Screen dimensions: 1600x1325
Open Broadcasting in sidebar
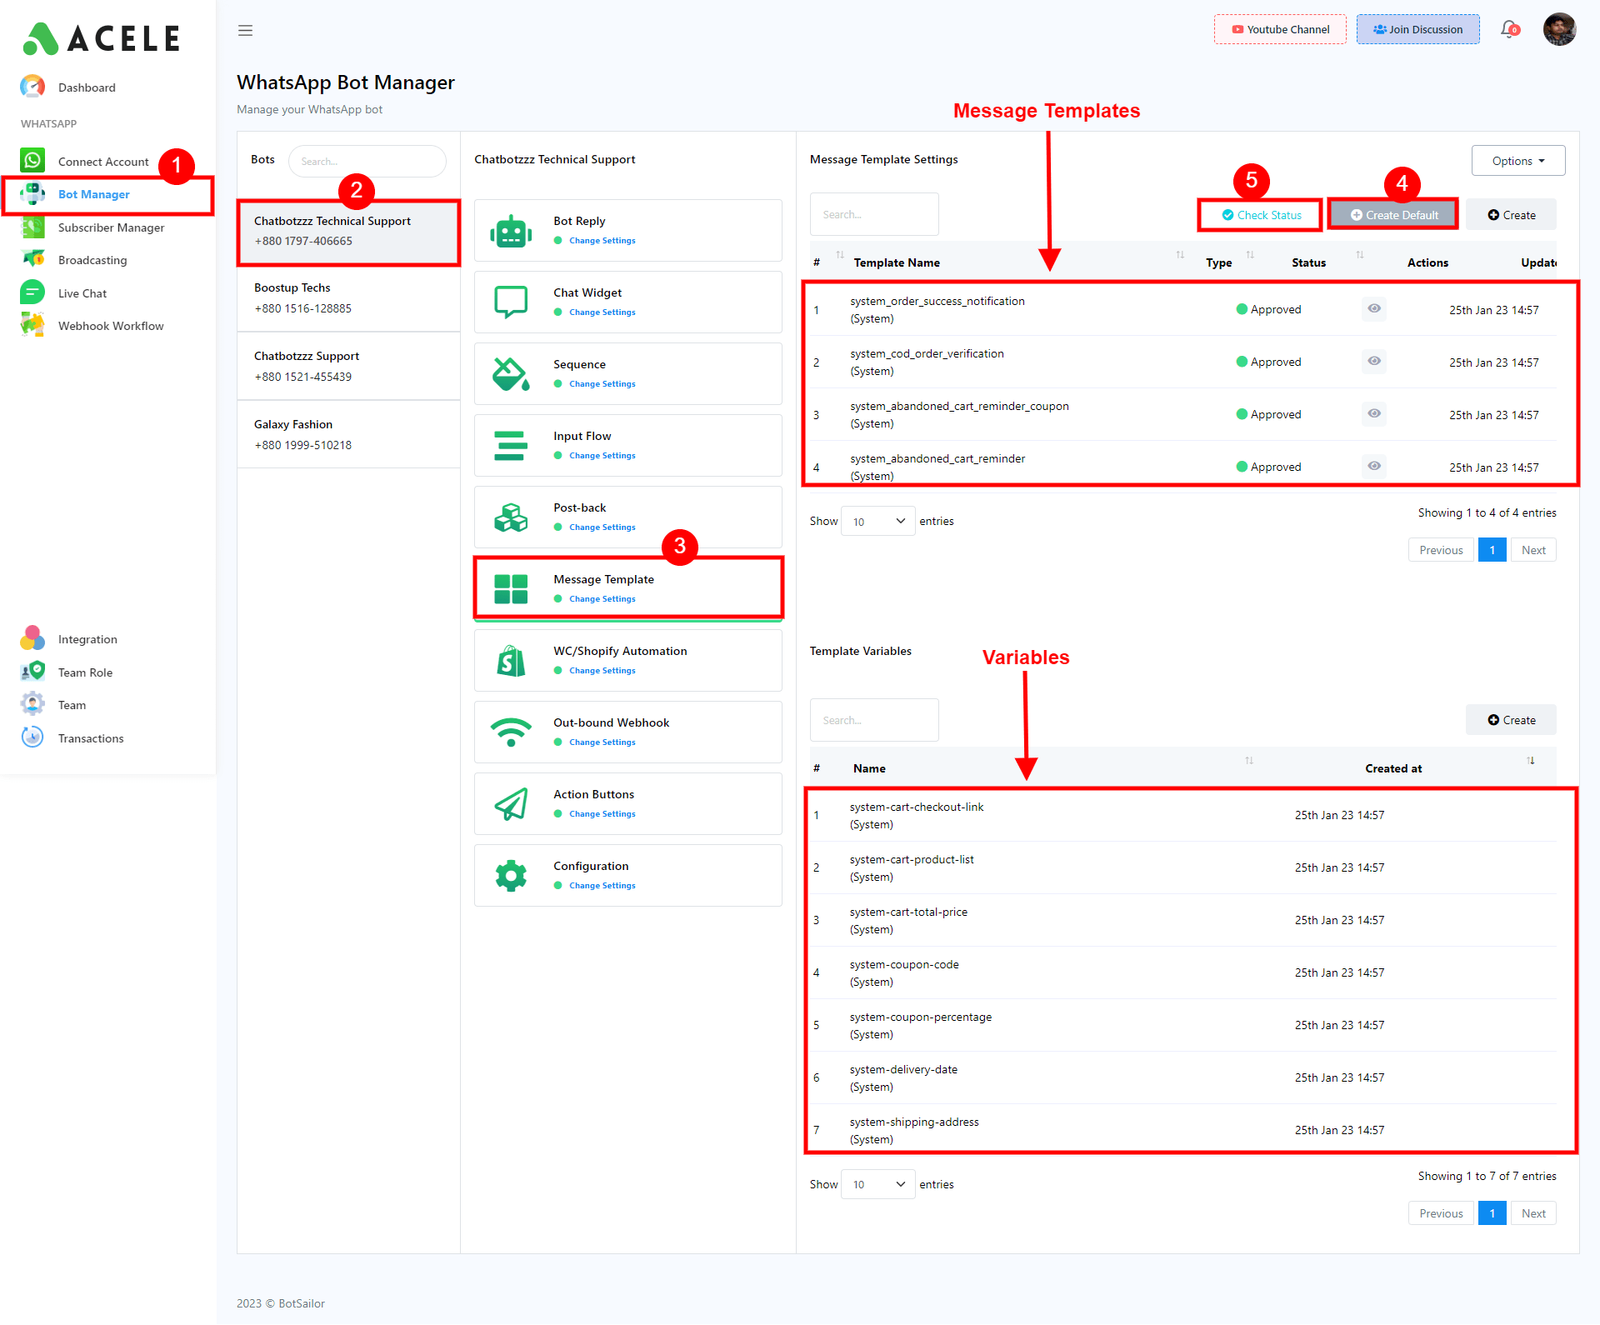click(x=92, y=260)
